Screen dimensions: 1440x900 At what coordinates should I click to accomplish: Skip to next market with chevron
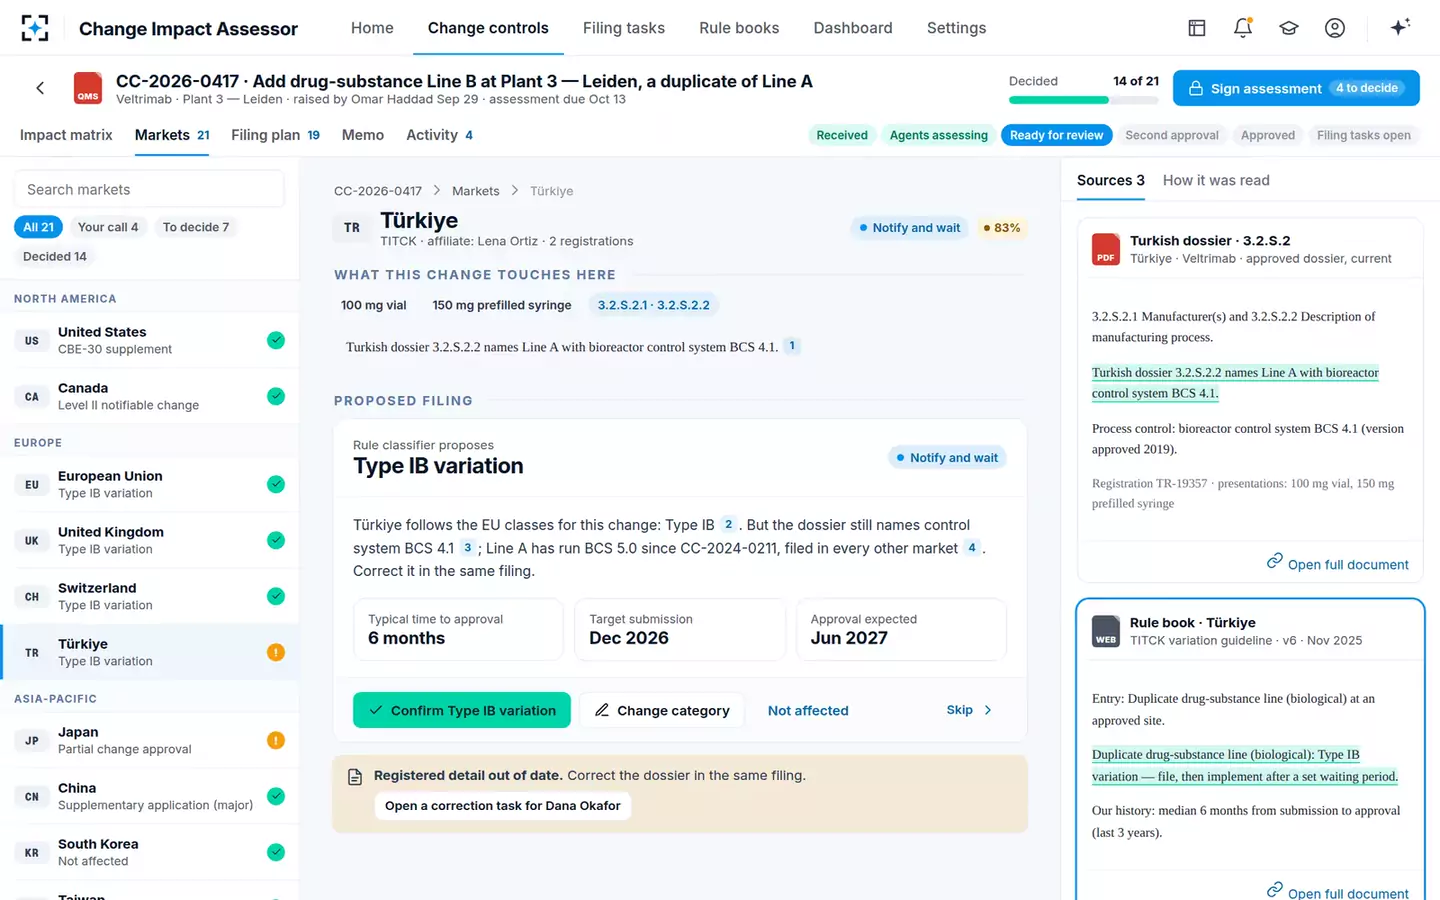point(969,710)
